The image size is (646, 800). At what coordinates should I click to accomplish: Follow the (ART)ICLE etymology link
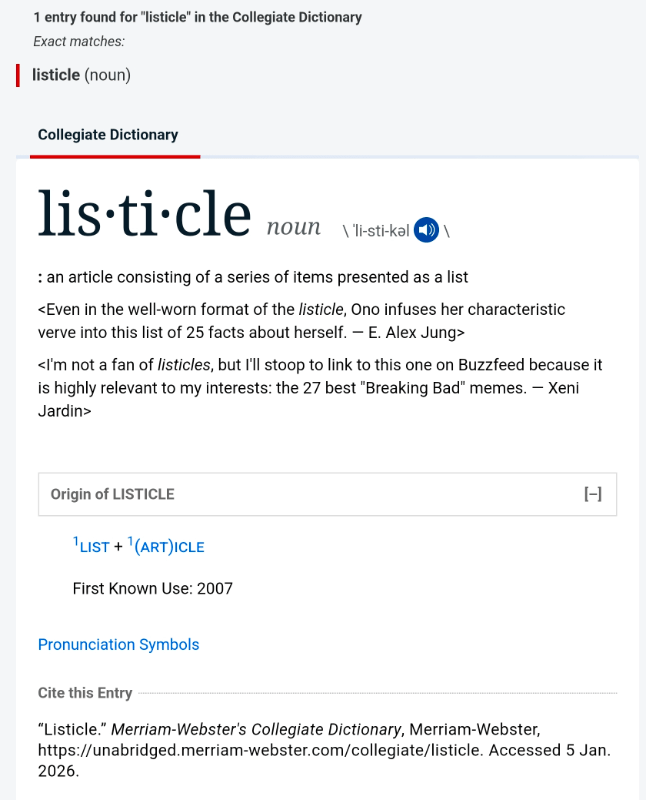pyautogui.click(x=168, y=547)
